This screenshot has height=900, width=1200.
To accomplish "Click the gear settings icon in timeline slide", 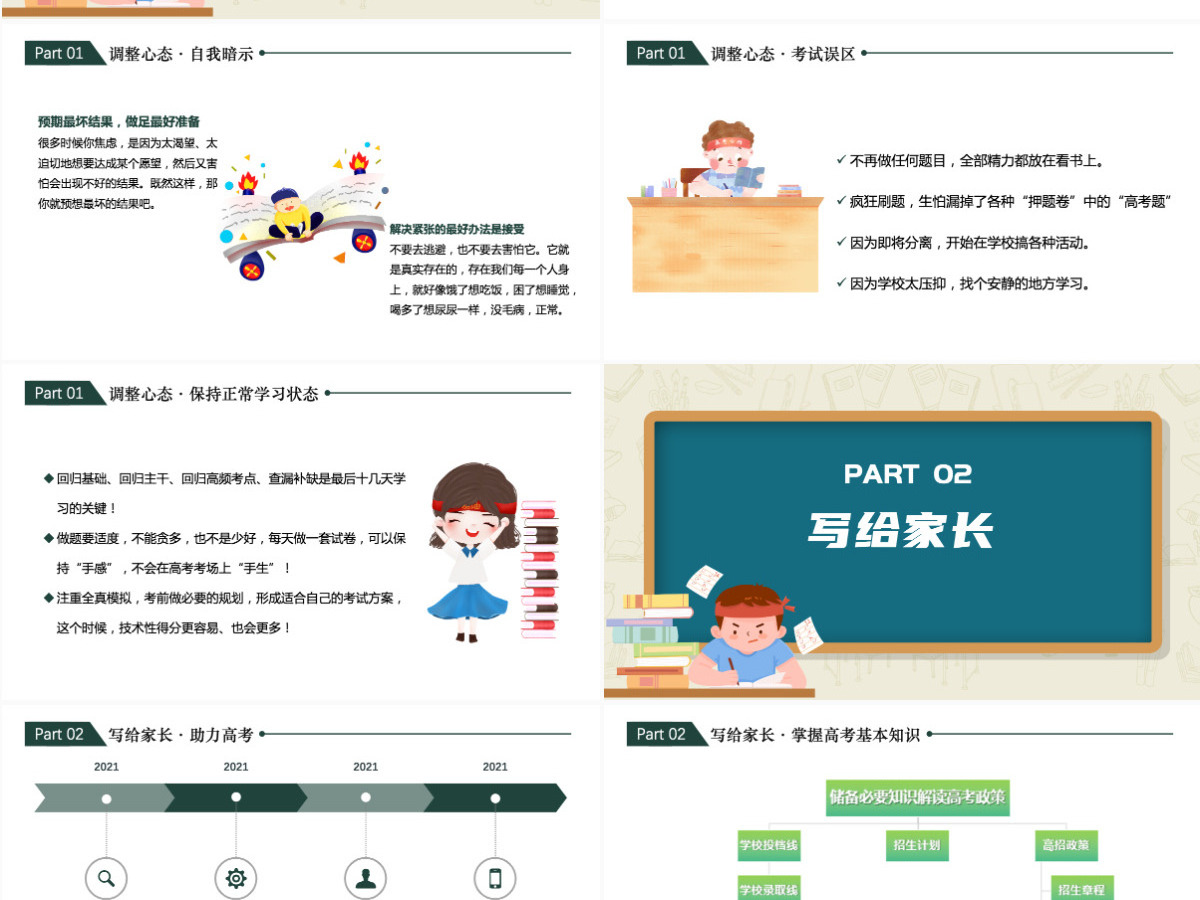I will tap(236, 879).
